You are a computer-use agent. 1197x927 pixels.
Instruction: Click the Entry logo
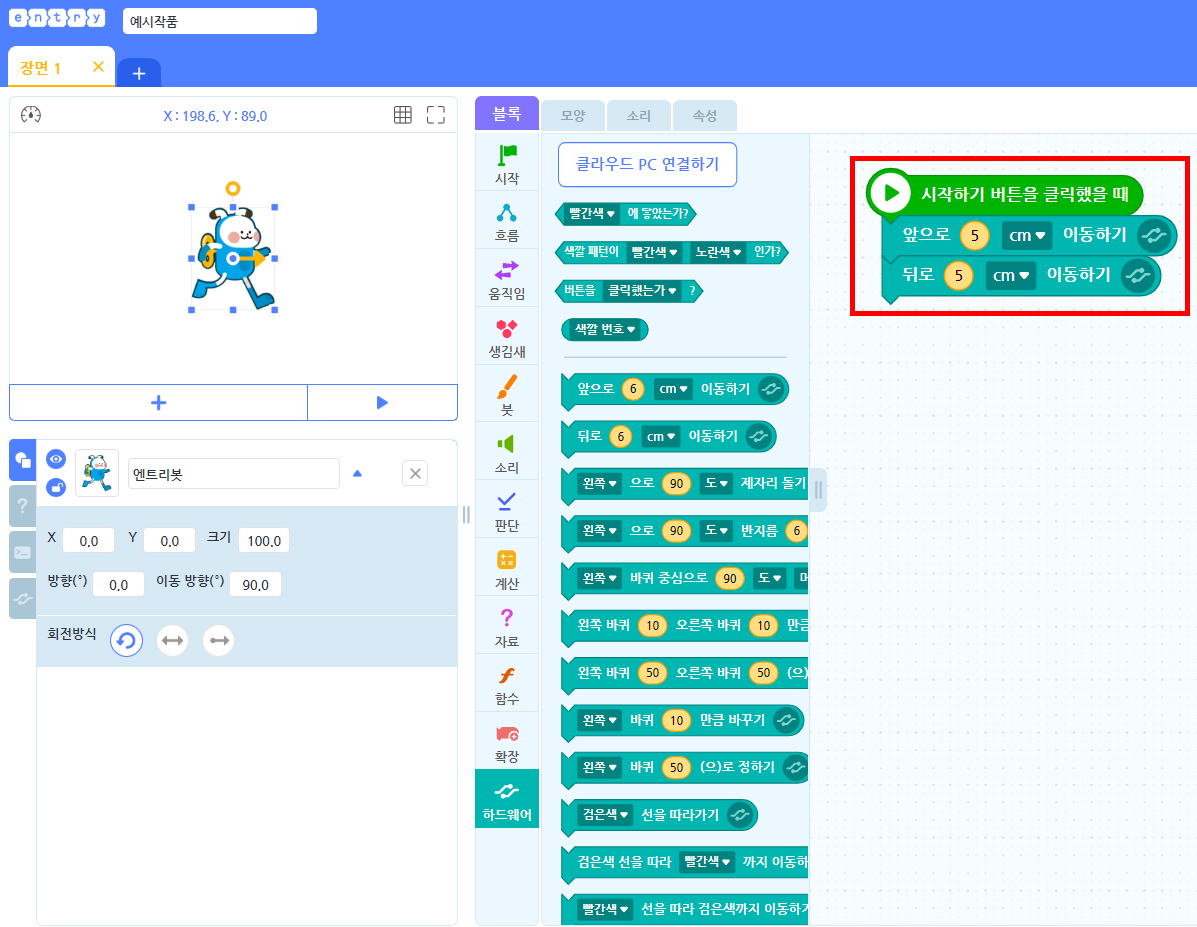(x=57, y=18)
